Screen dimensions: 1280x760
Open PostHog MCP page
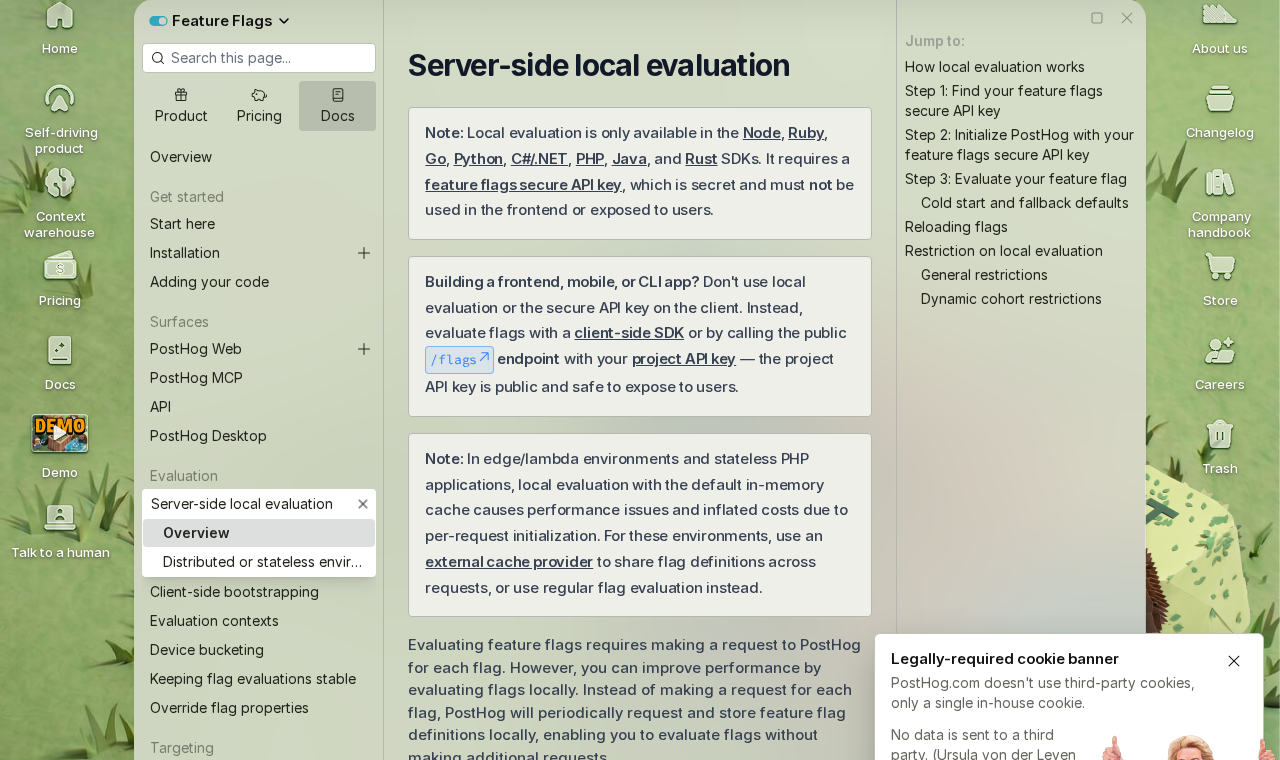click(259, 378)
